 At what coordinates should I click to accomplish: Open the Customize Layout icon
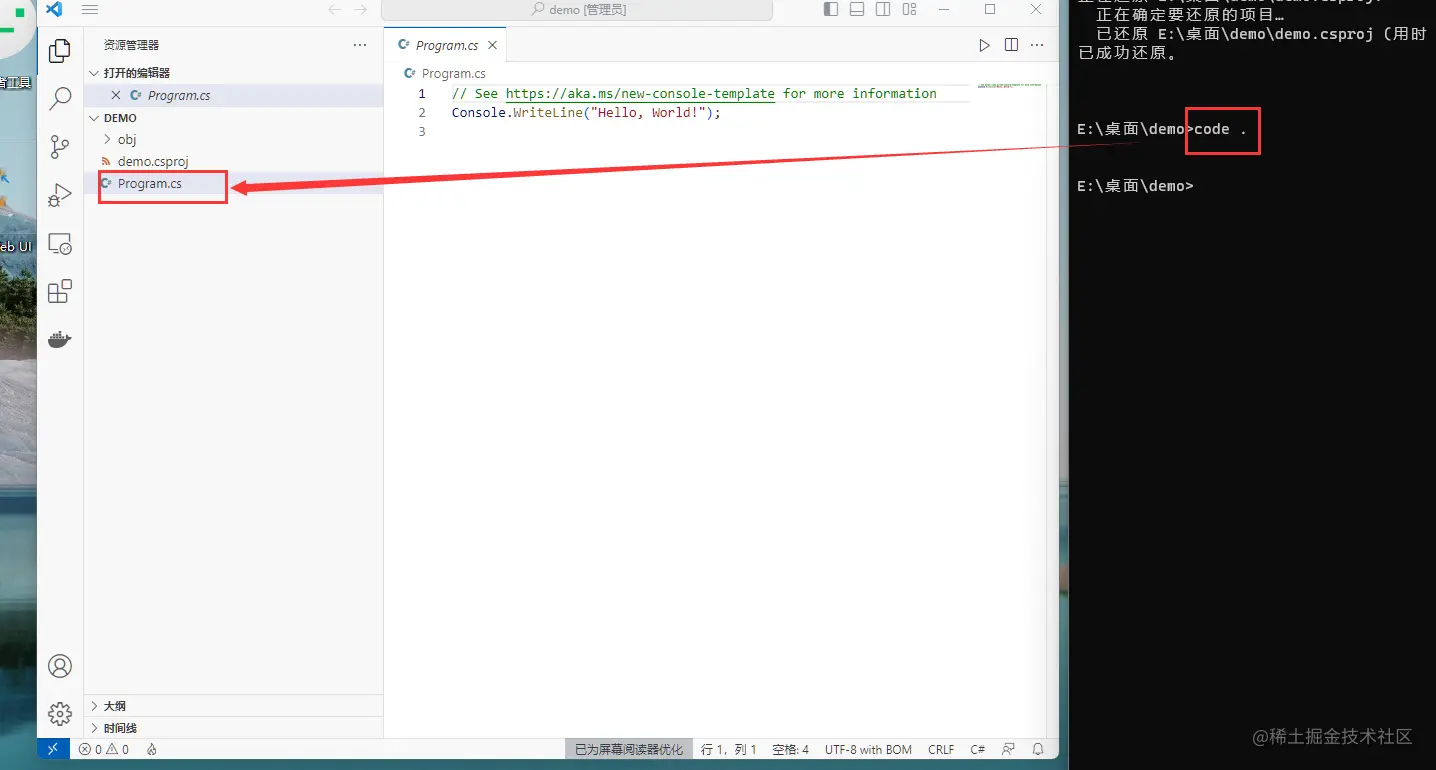pos(909,10)
